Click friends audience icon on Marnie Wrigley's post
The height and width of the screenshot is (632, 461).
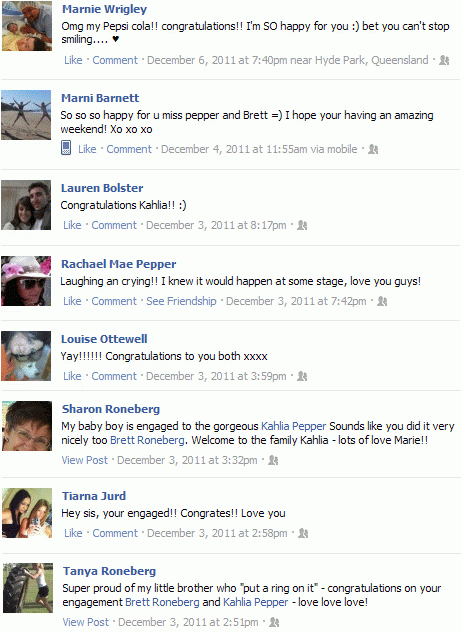tap(444, 60)
